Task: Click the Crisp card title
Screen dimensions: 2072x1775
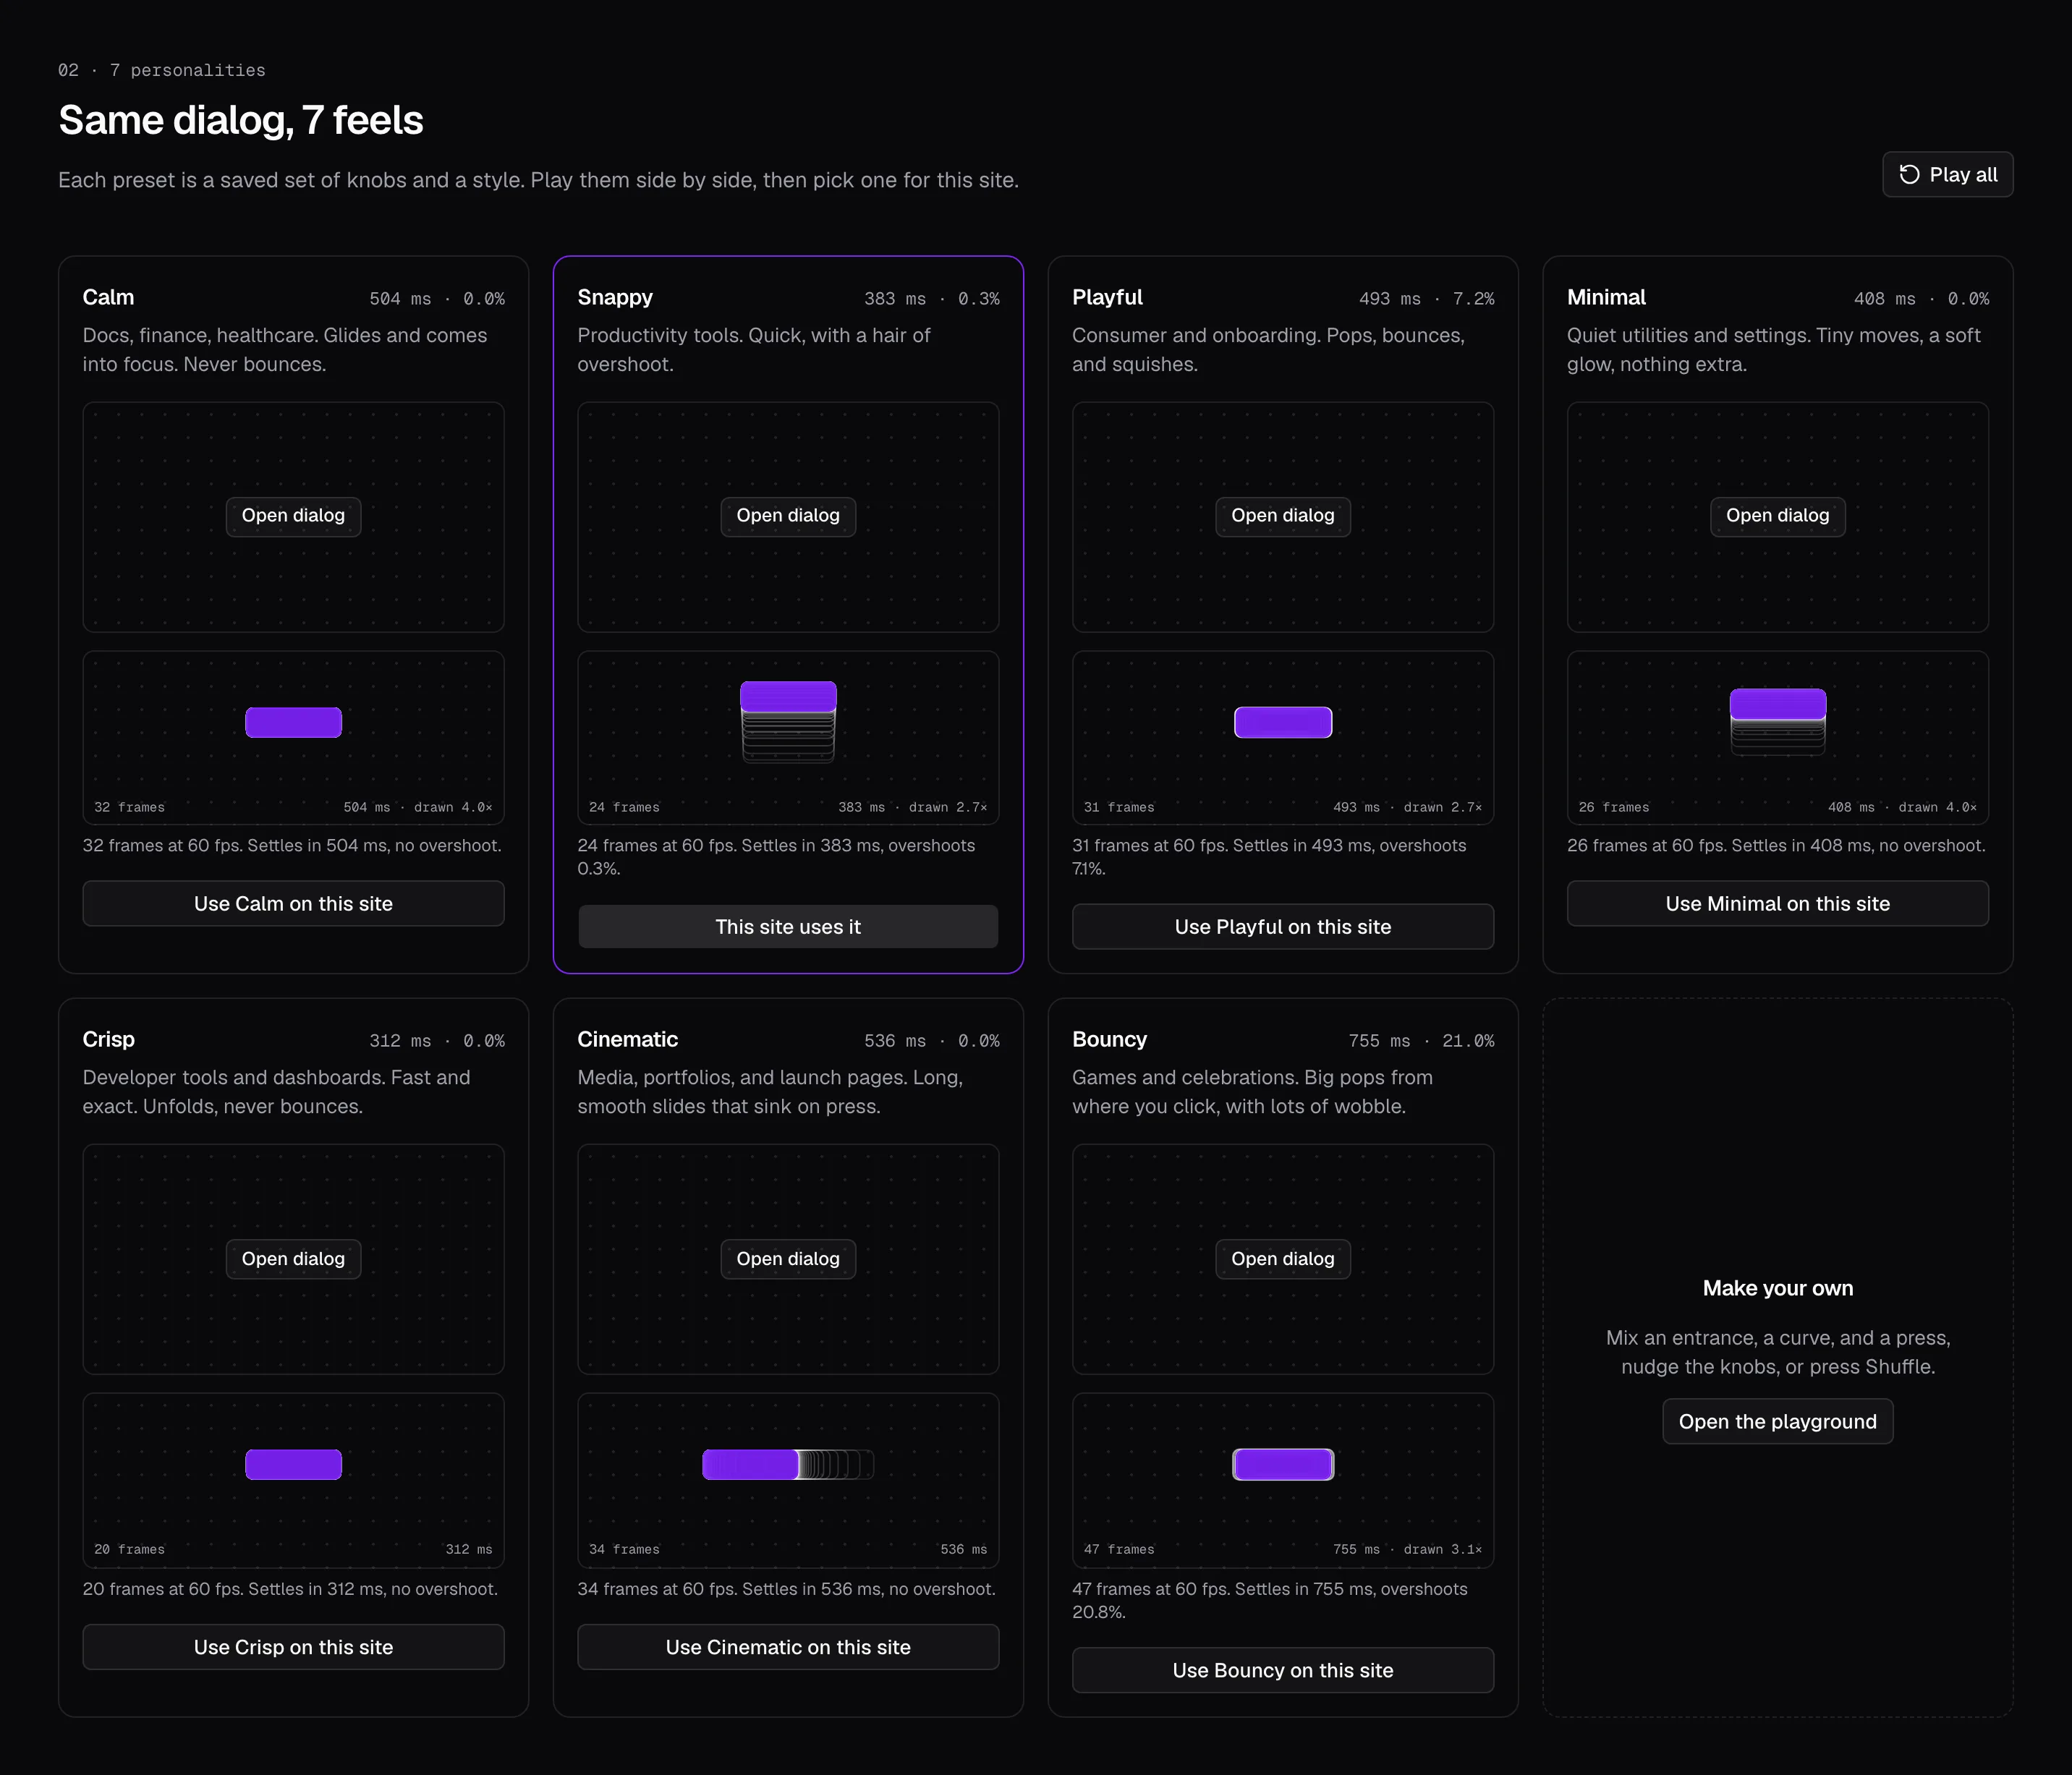Action: 108,1039
